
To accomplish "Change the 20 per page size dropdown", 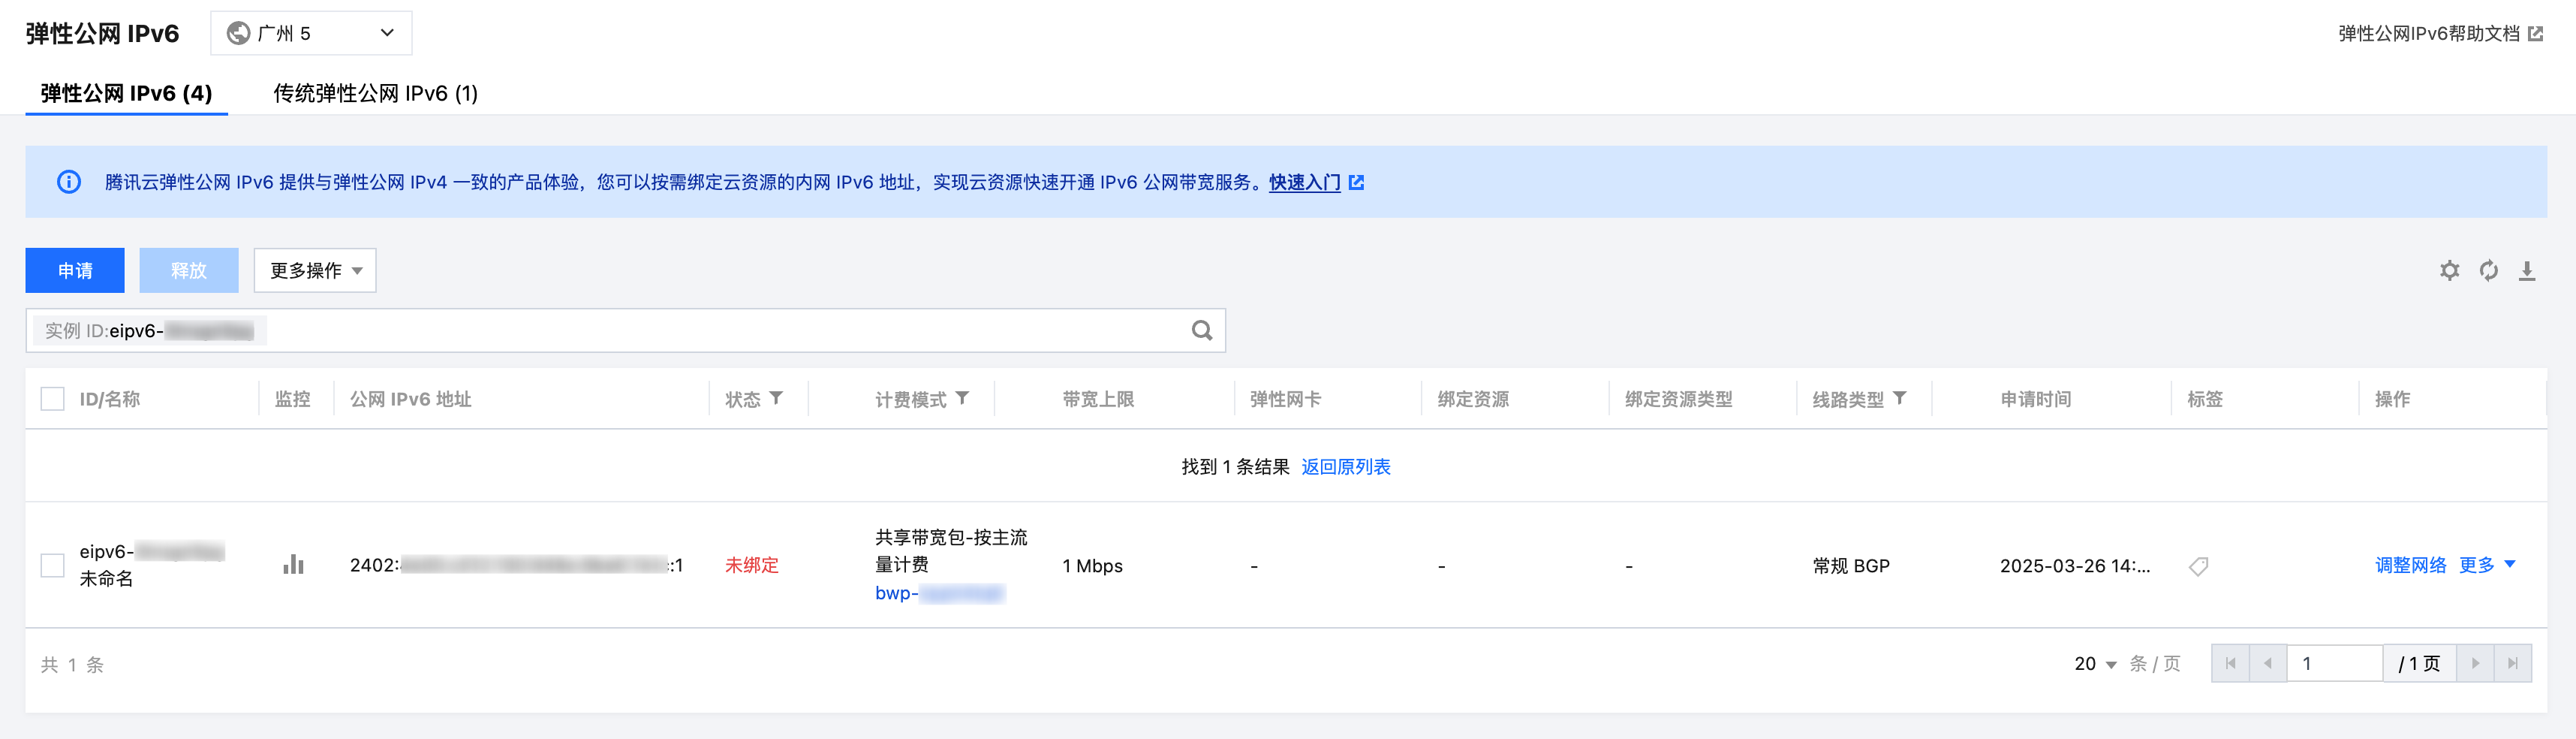I will (2095, 664).
